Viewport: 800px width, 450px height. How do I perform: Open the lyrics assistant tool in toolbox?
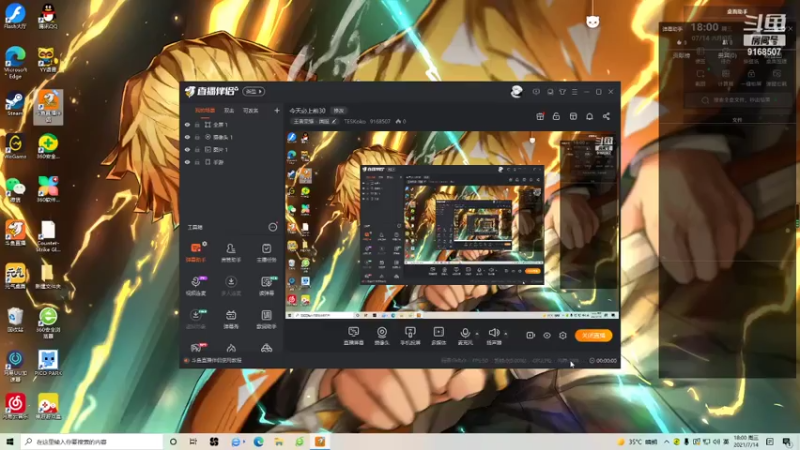tap(266, 319)
